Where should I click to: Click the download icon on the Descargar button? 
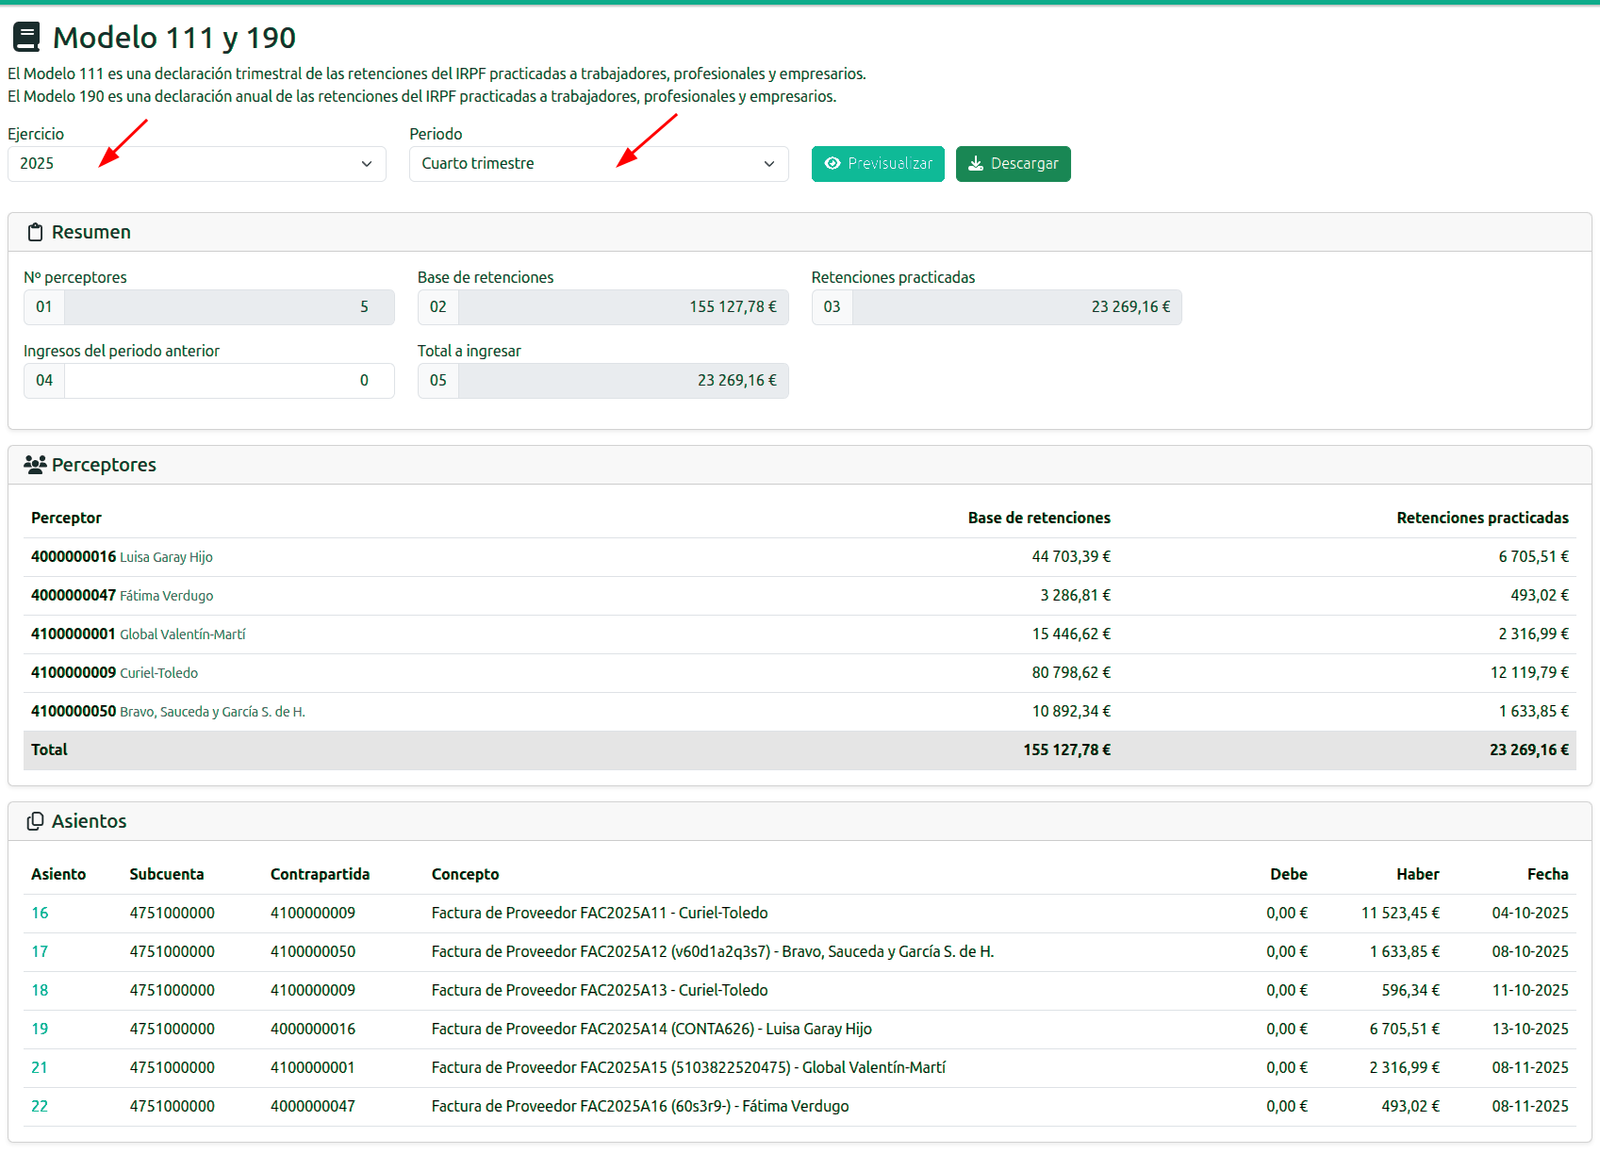[975, 163]
